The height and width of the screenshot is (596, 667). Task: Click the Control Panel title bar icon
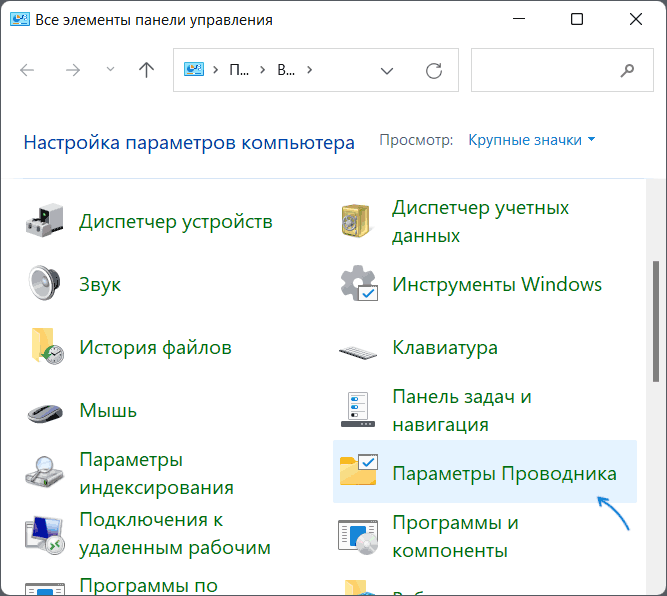(20, 20)
